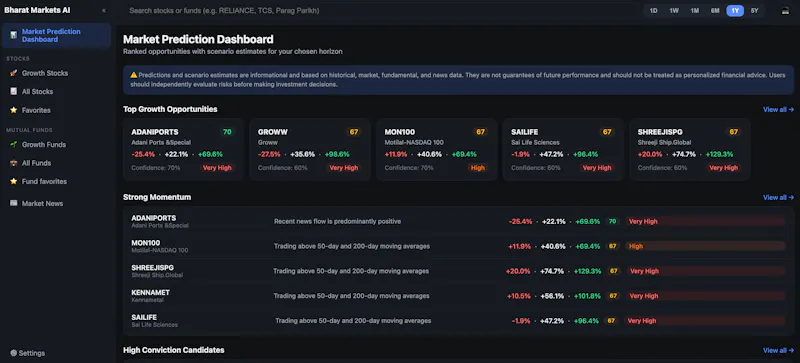Go to Fund favorites in the sidebar
This screenshot has height=363, width=800.
56,181
